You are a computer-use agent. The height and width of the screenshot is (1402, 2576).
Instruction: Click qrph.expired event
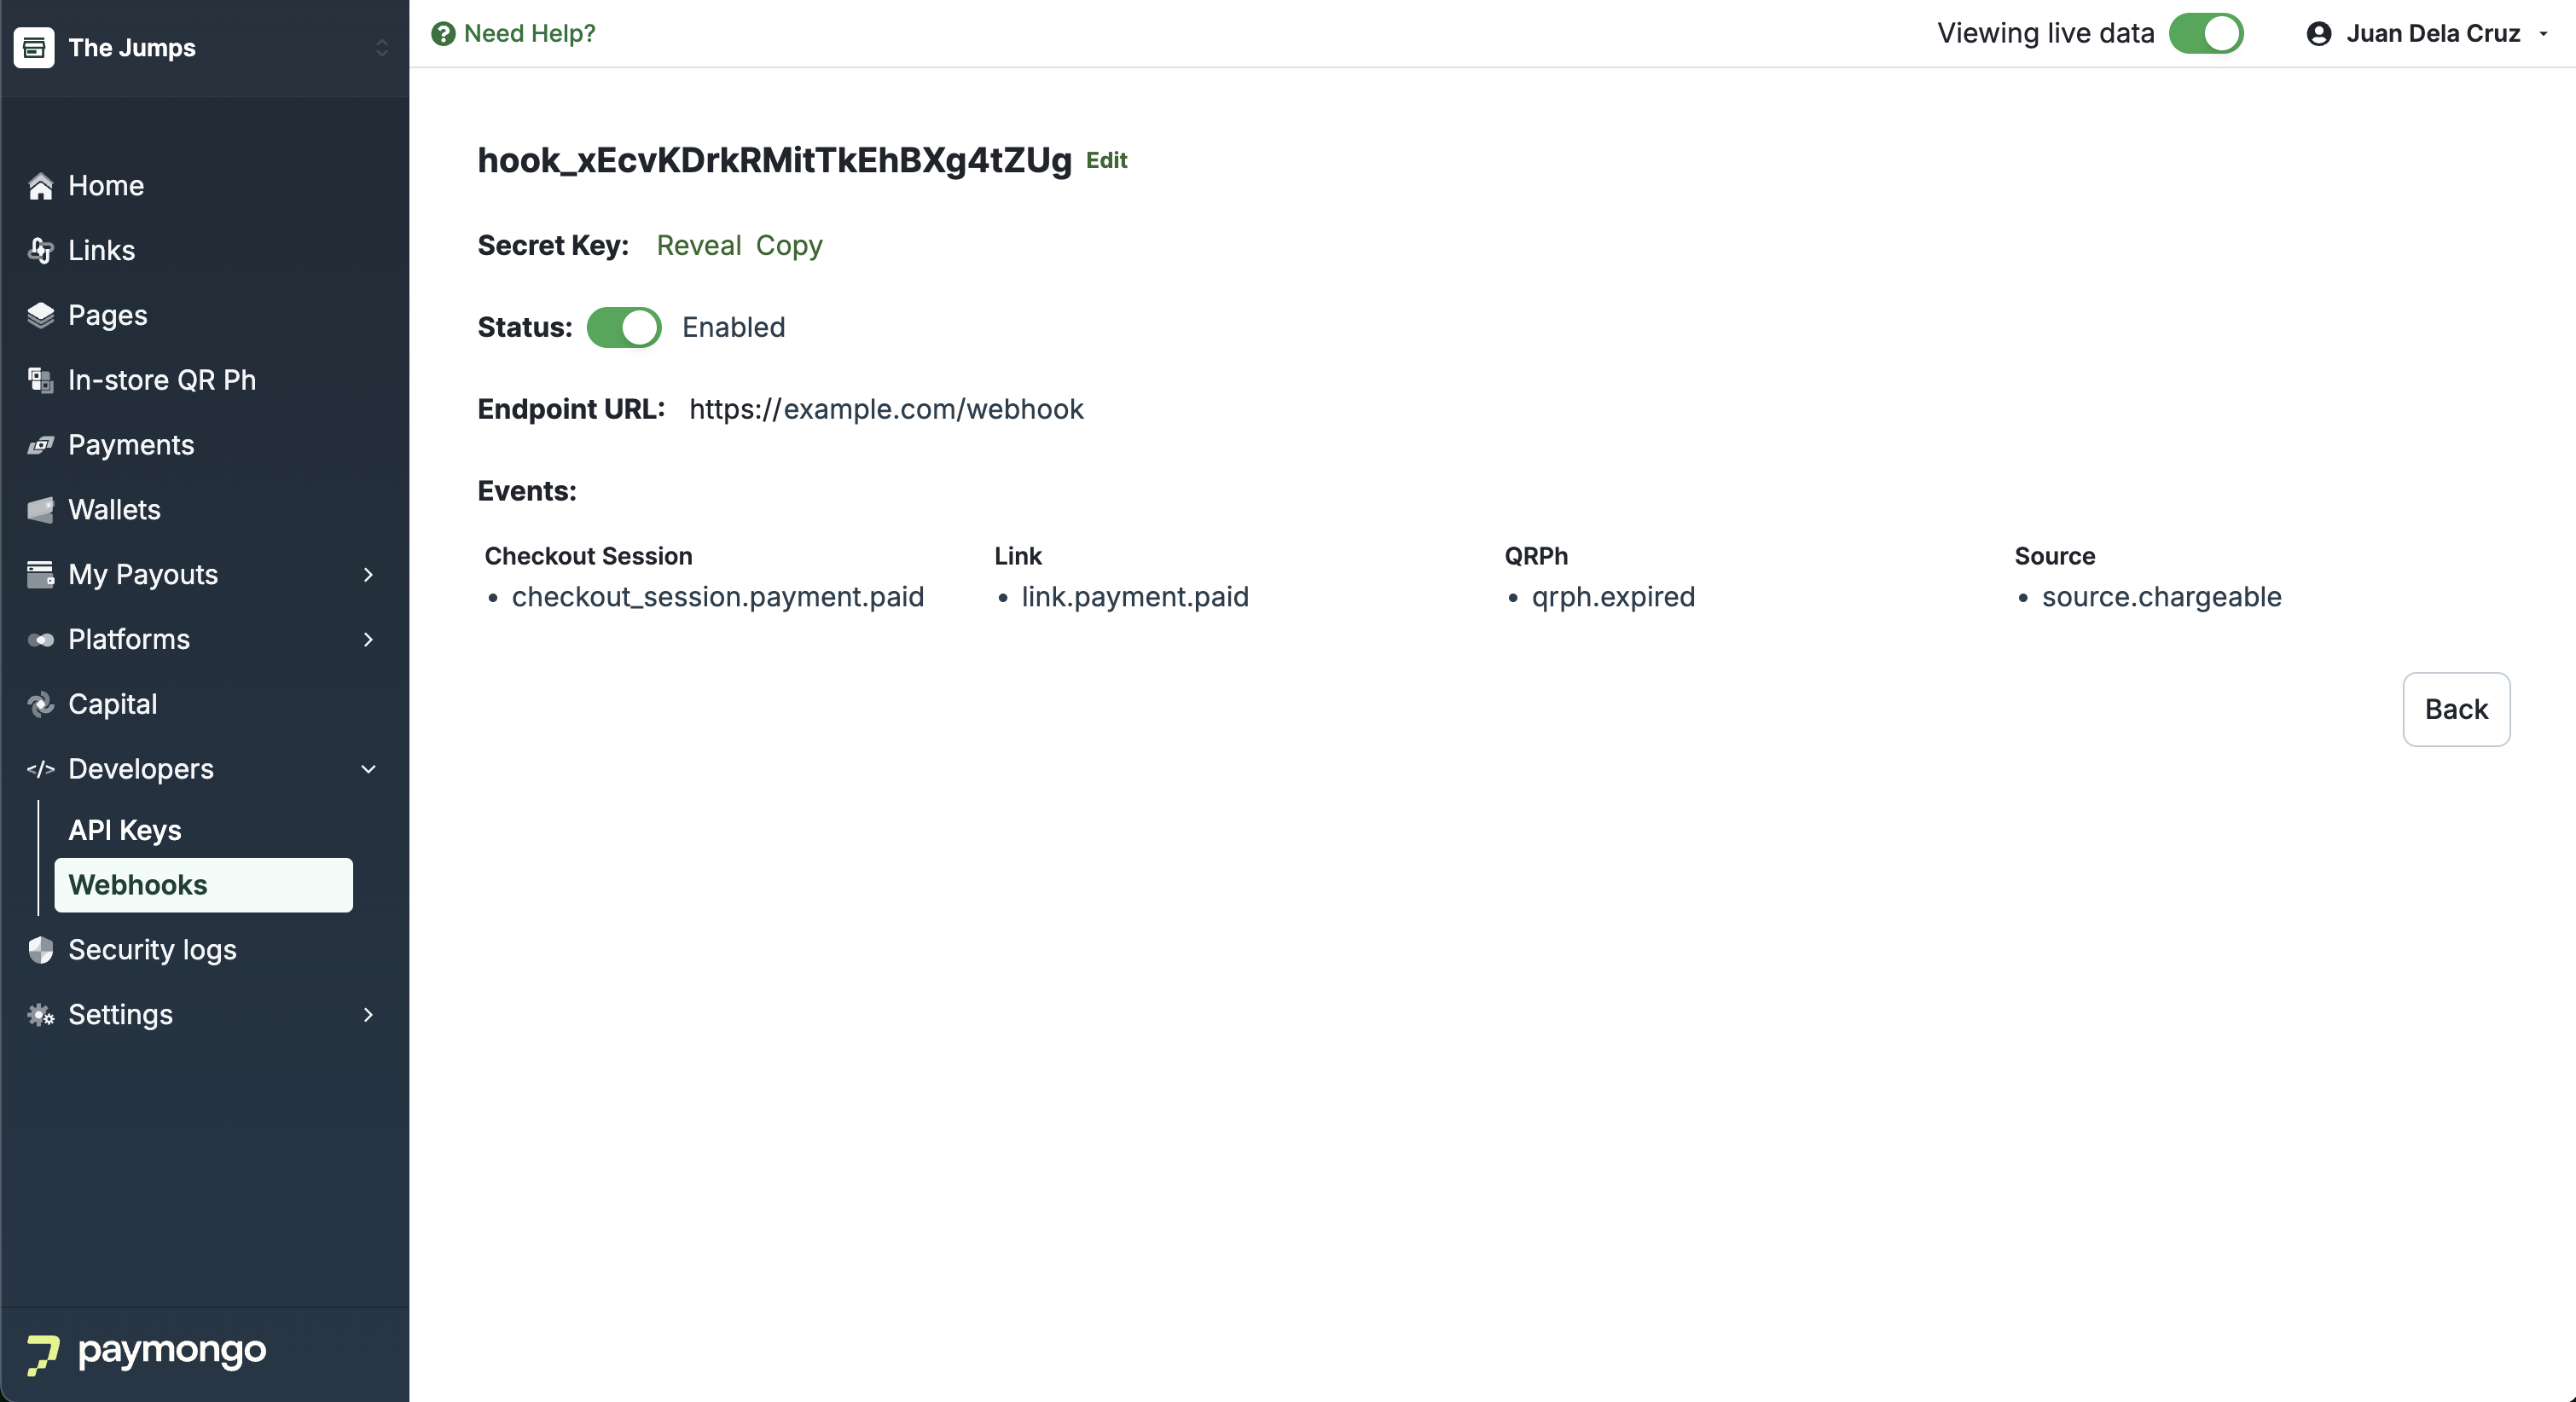[1613, 597]
